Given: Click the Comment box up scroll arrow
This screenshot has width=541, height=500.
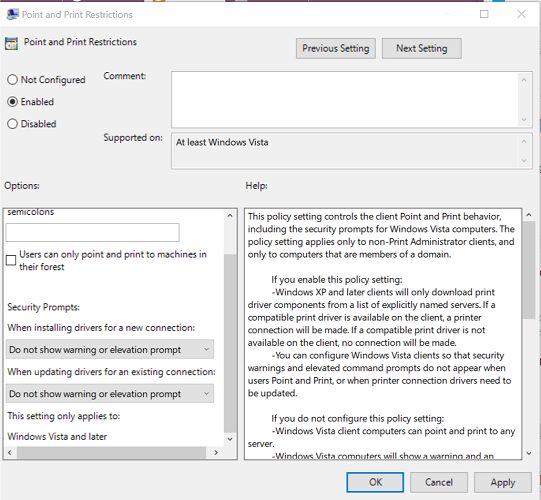Looking at the screenshot, I should (524, 80).
